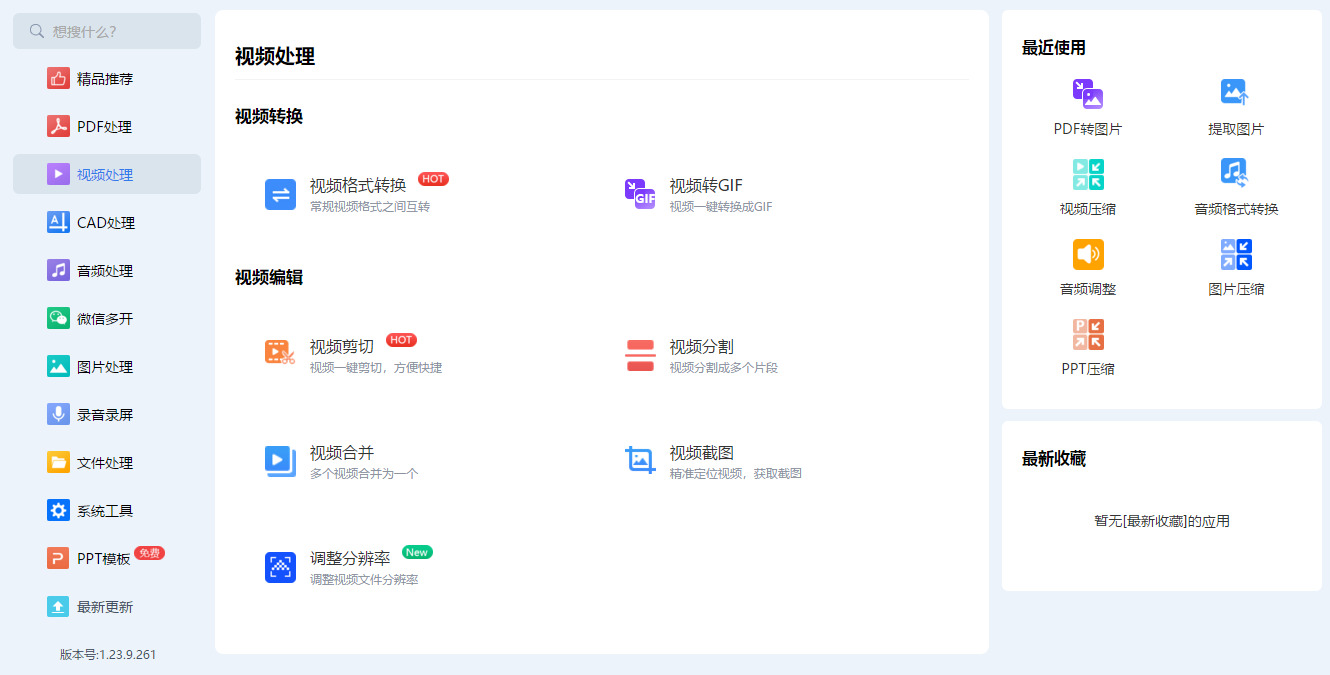Click the 免费 badge on PPT模板
Image resolution: width=1330 pixels, height=675 pixels.
click(150, 553)
